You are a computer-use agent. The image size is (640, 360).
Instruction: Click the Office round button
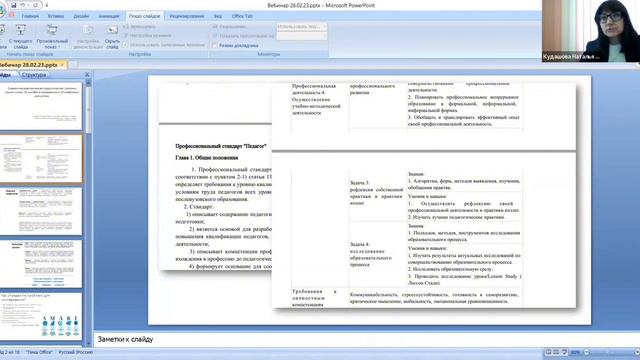[x=2, y=10]
